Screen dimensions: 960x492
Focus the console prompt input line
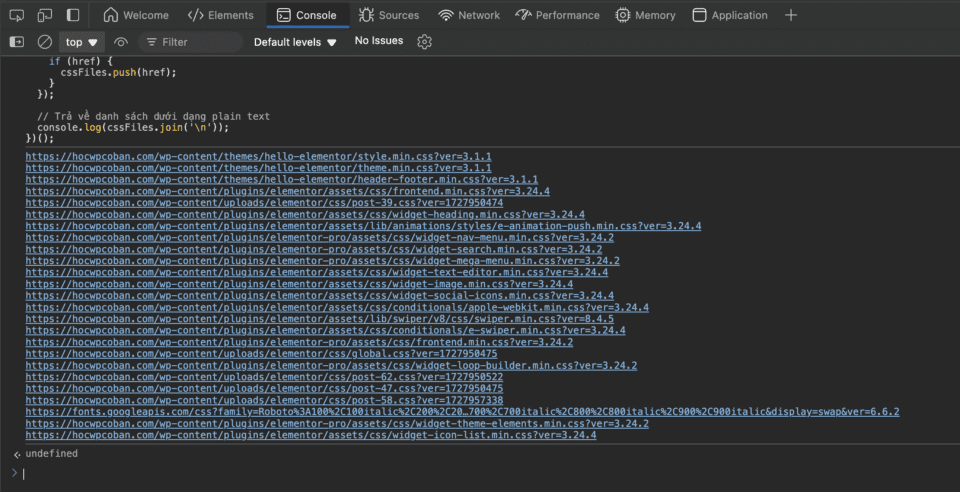click(x=400, y=473)
